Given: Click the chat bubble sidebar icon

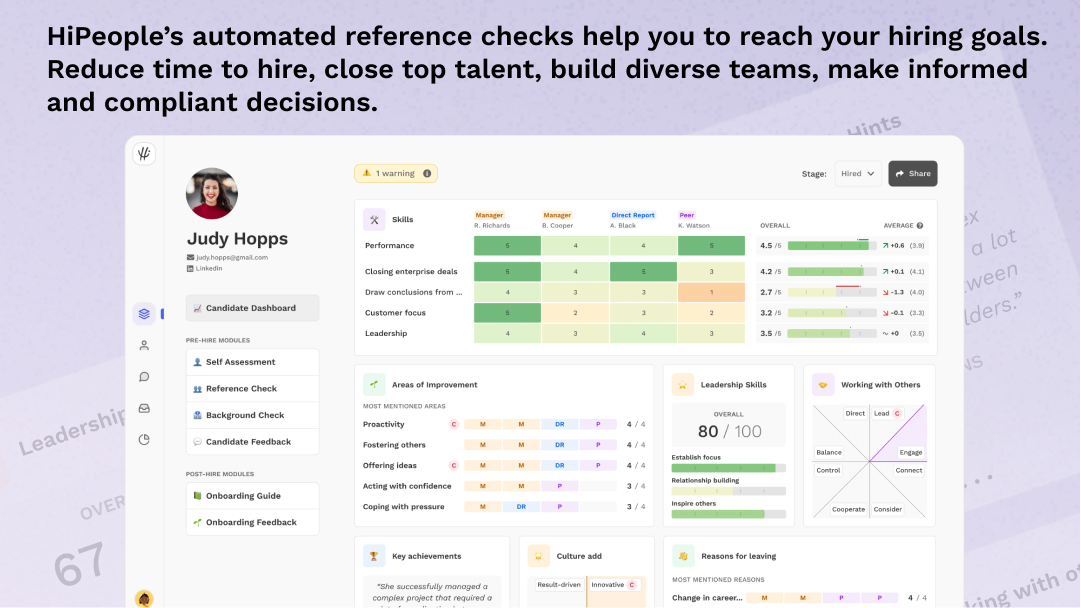Looking at the screenshot, I should coord(144,377).
